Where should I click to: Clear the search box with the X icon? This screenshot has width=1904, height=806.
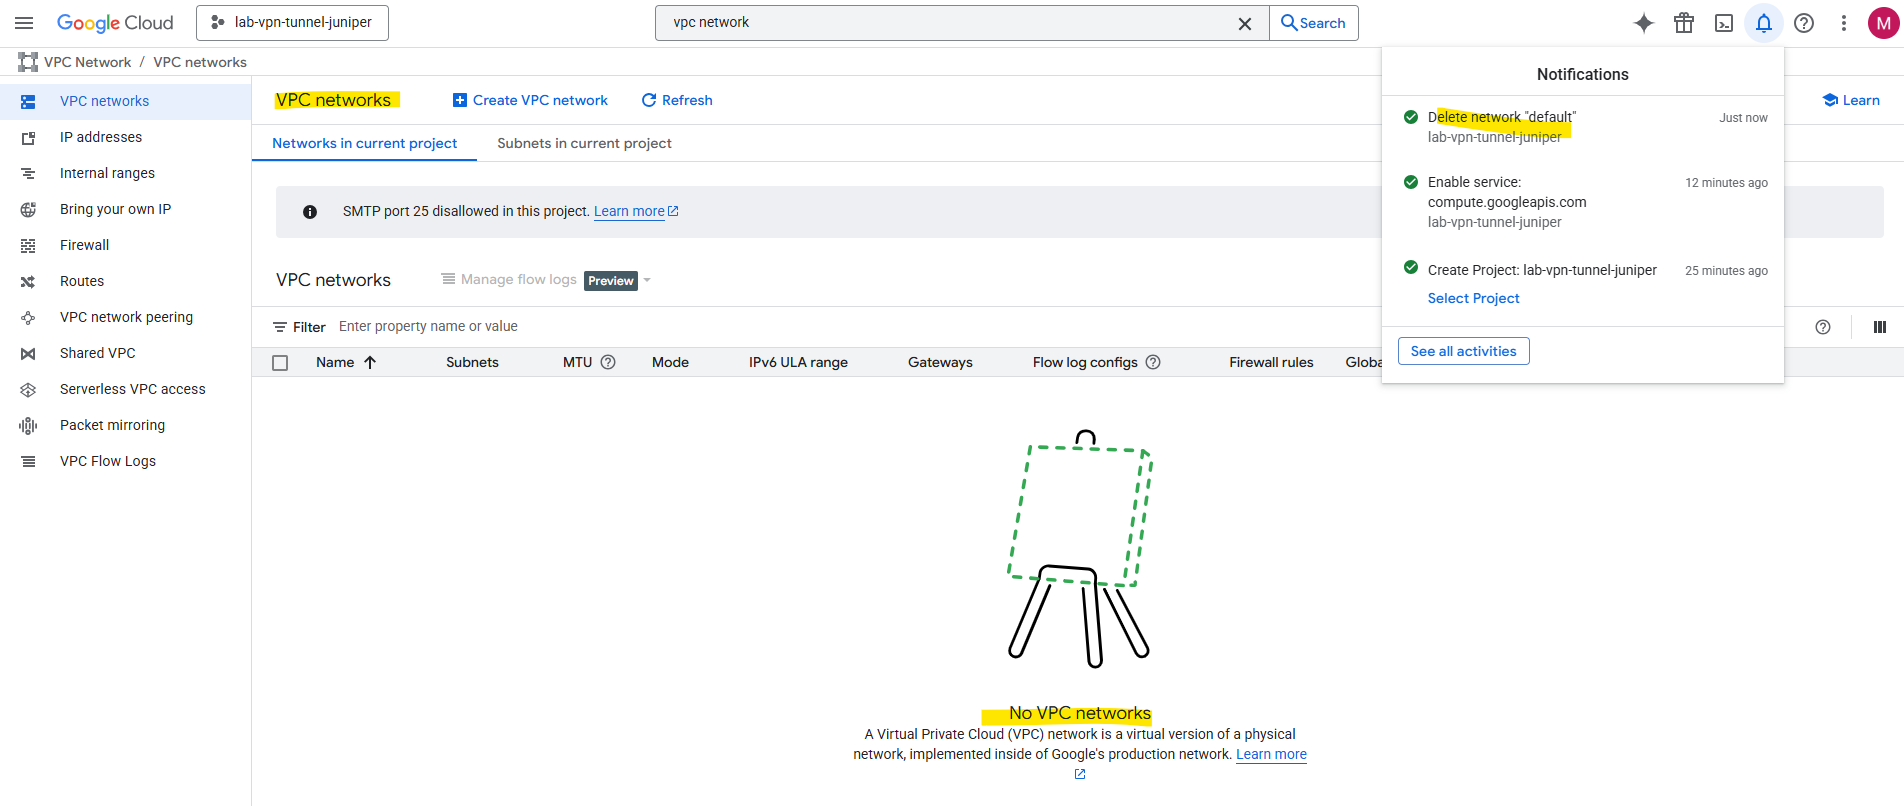coord(1245,23)
